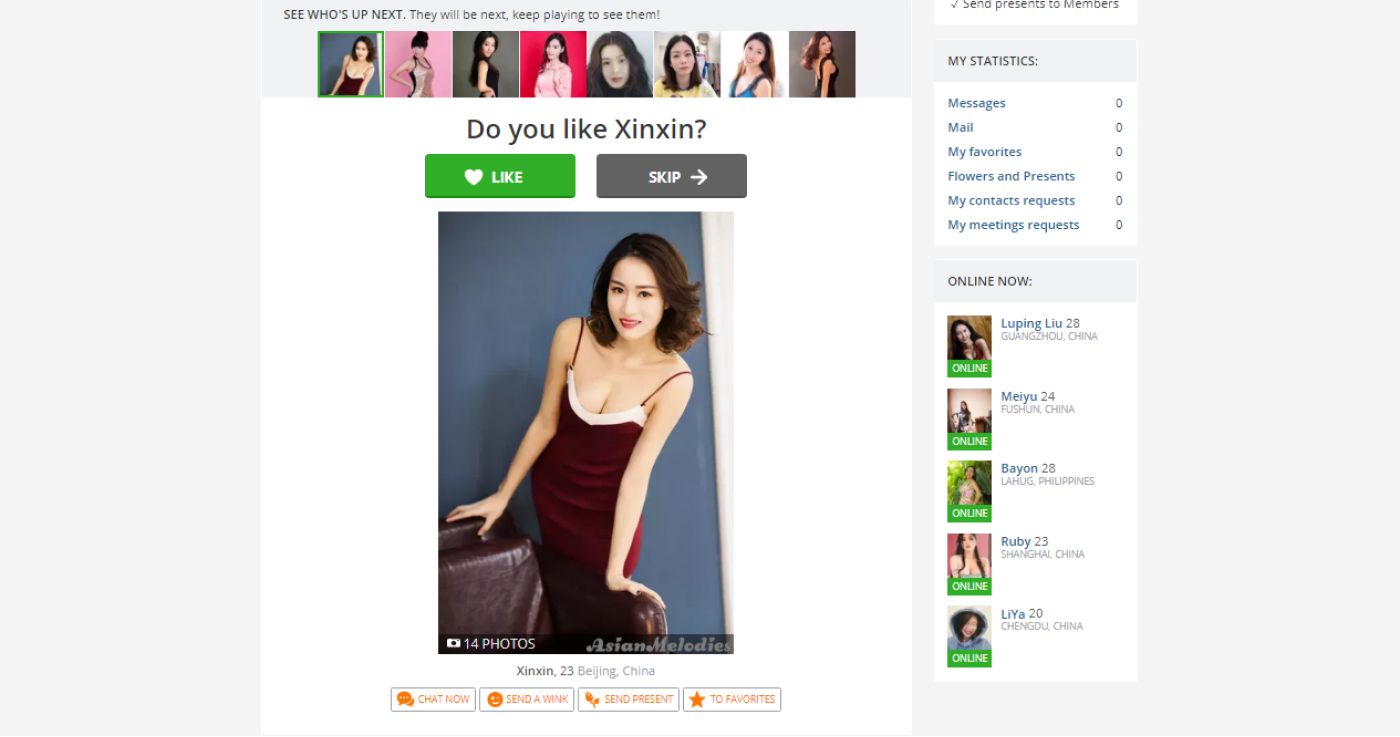Open My meetings requests link
The width and height of the screenshot is (1400, 737).
[x=1014, y=225]
